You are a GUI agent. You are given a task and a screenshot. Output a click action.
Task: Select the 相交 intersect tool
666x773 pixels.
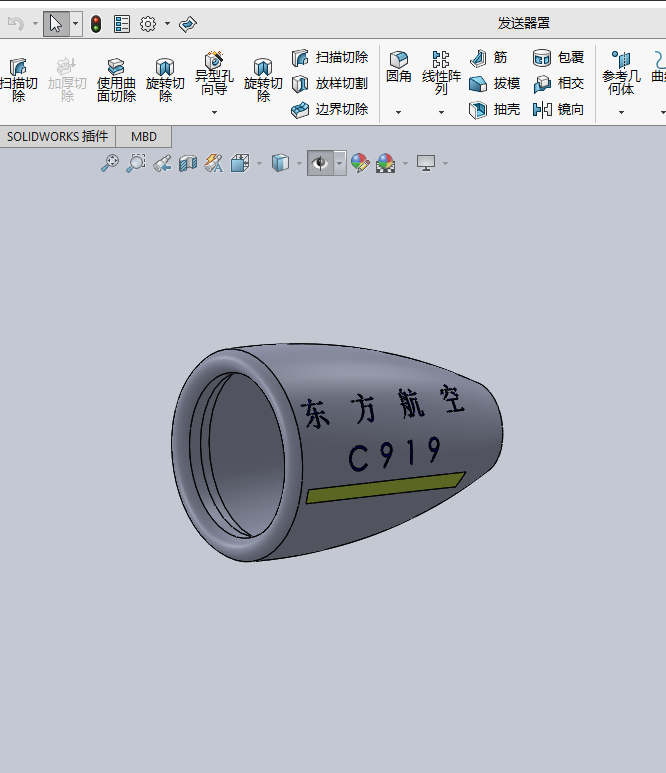pos(559,83)
